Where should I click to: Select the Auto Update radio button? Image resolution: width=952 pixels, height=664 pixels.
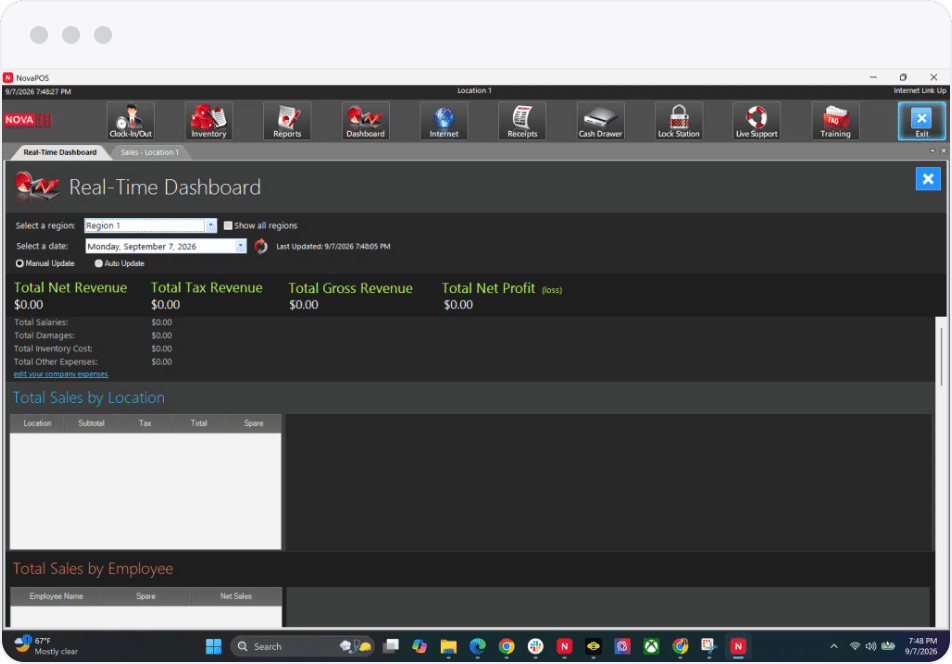tap(98, 263)
